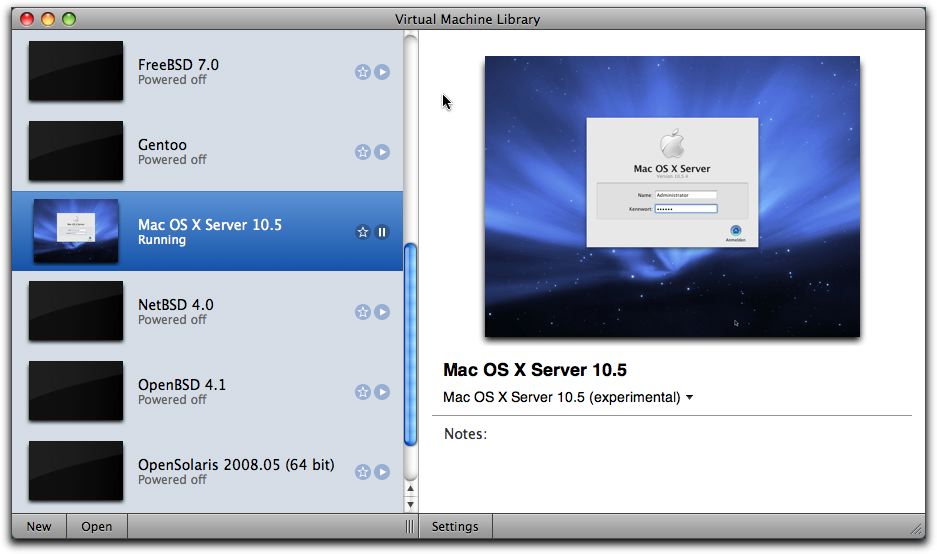Screen dimensions: 937x554
Task: Click the New button
Action: coord(39,527)
